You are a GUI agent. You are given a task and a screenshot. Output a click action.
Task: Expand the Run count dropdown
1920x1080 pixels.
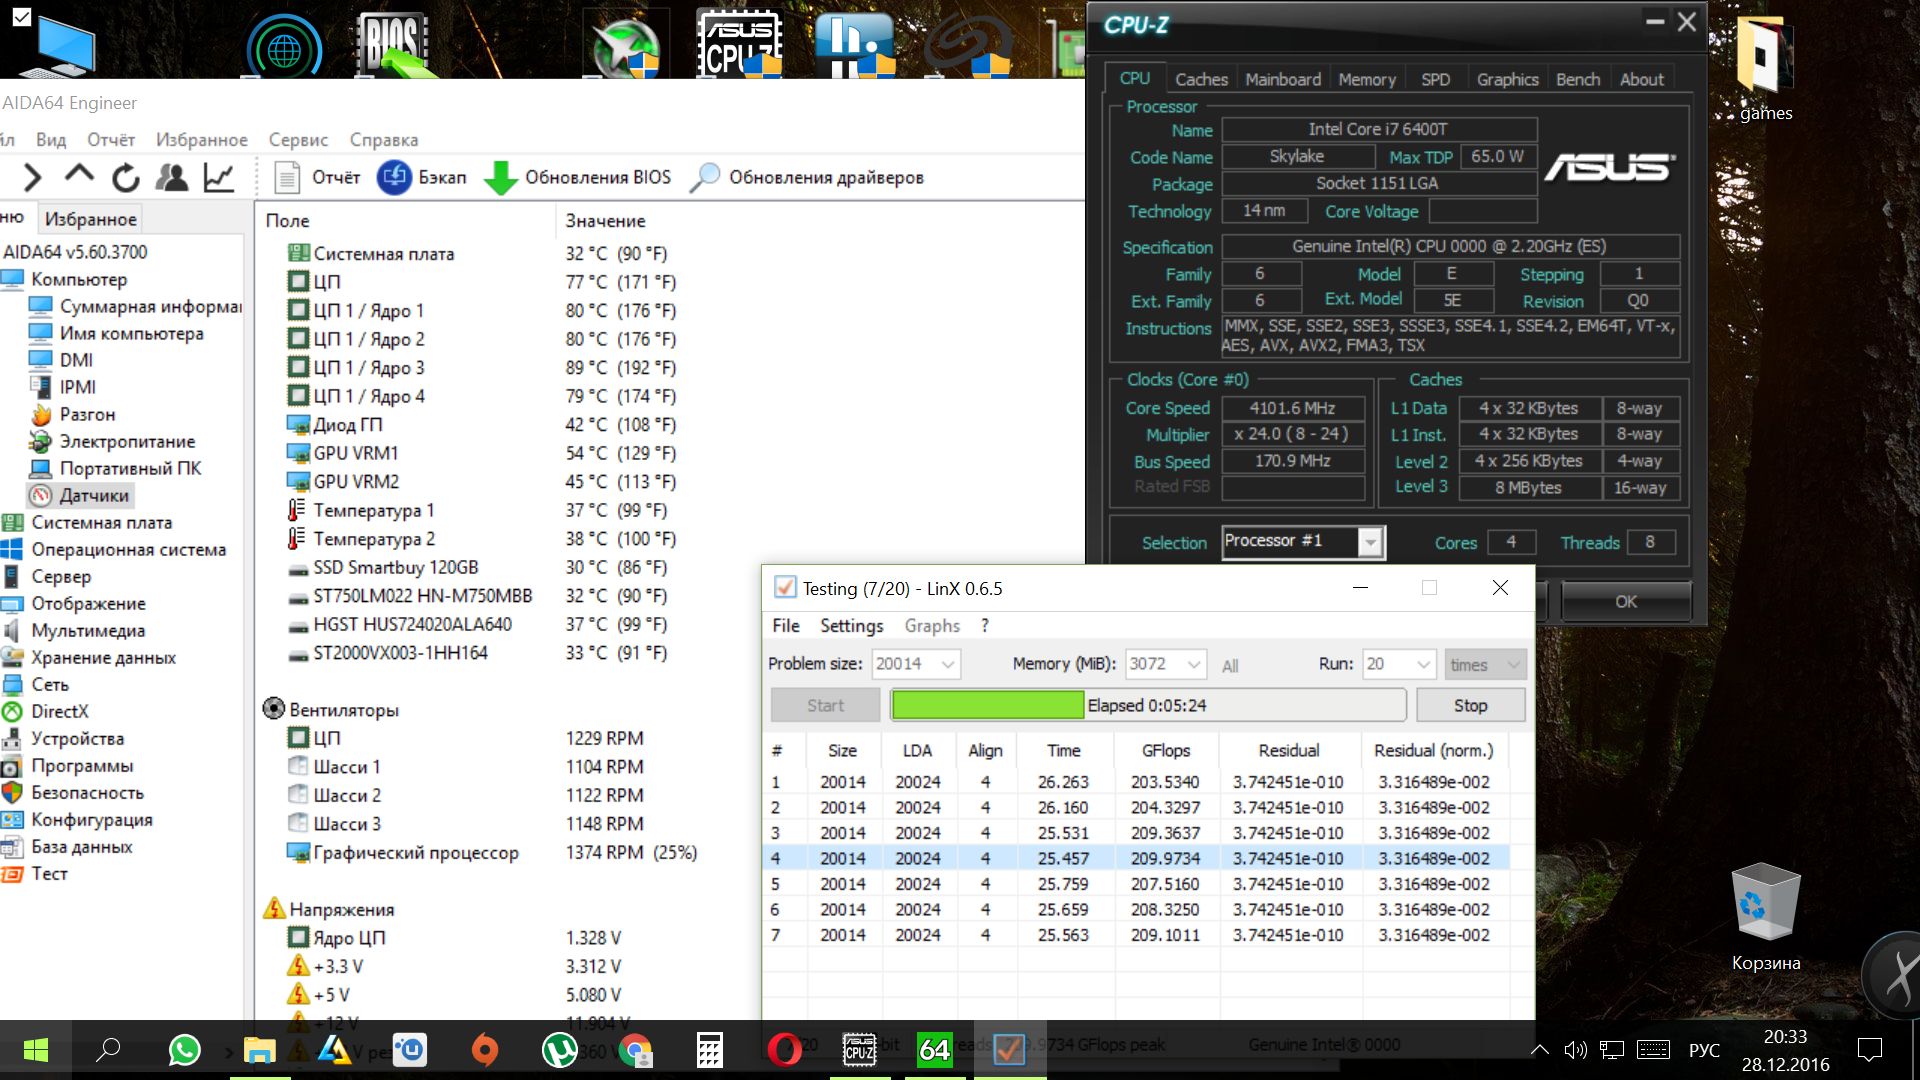[x=1423, y=664]
